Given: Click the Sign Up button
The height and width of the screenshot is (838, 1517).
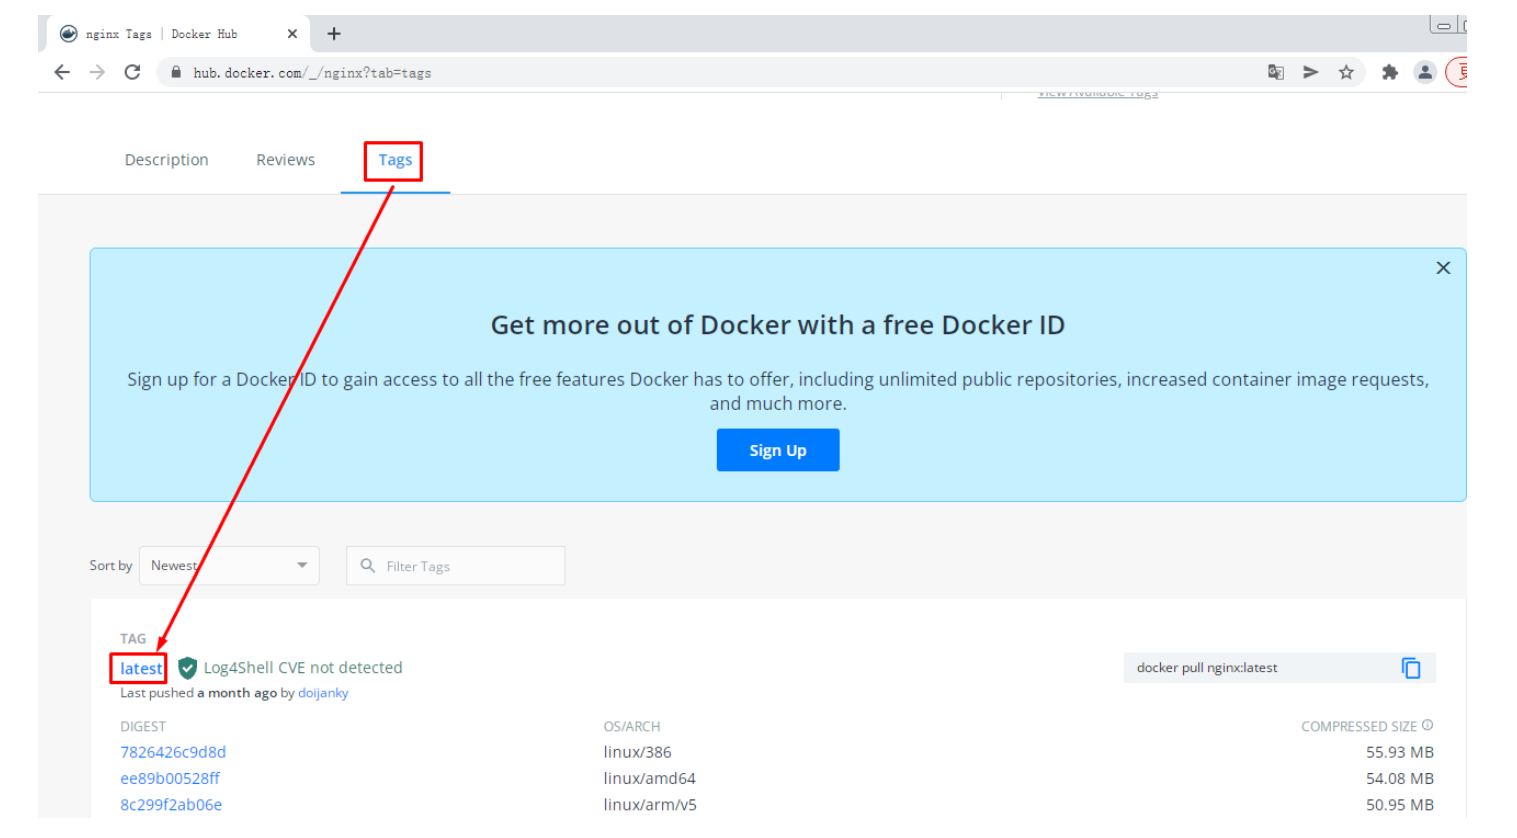Looking at the screenshot, I should pos(778,450).
